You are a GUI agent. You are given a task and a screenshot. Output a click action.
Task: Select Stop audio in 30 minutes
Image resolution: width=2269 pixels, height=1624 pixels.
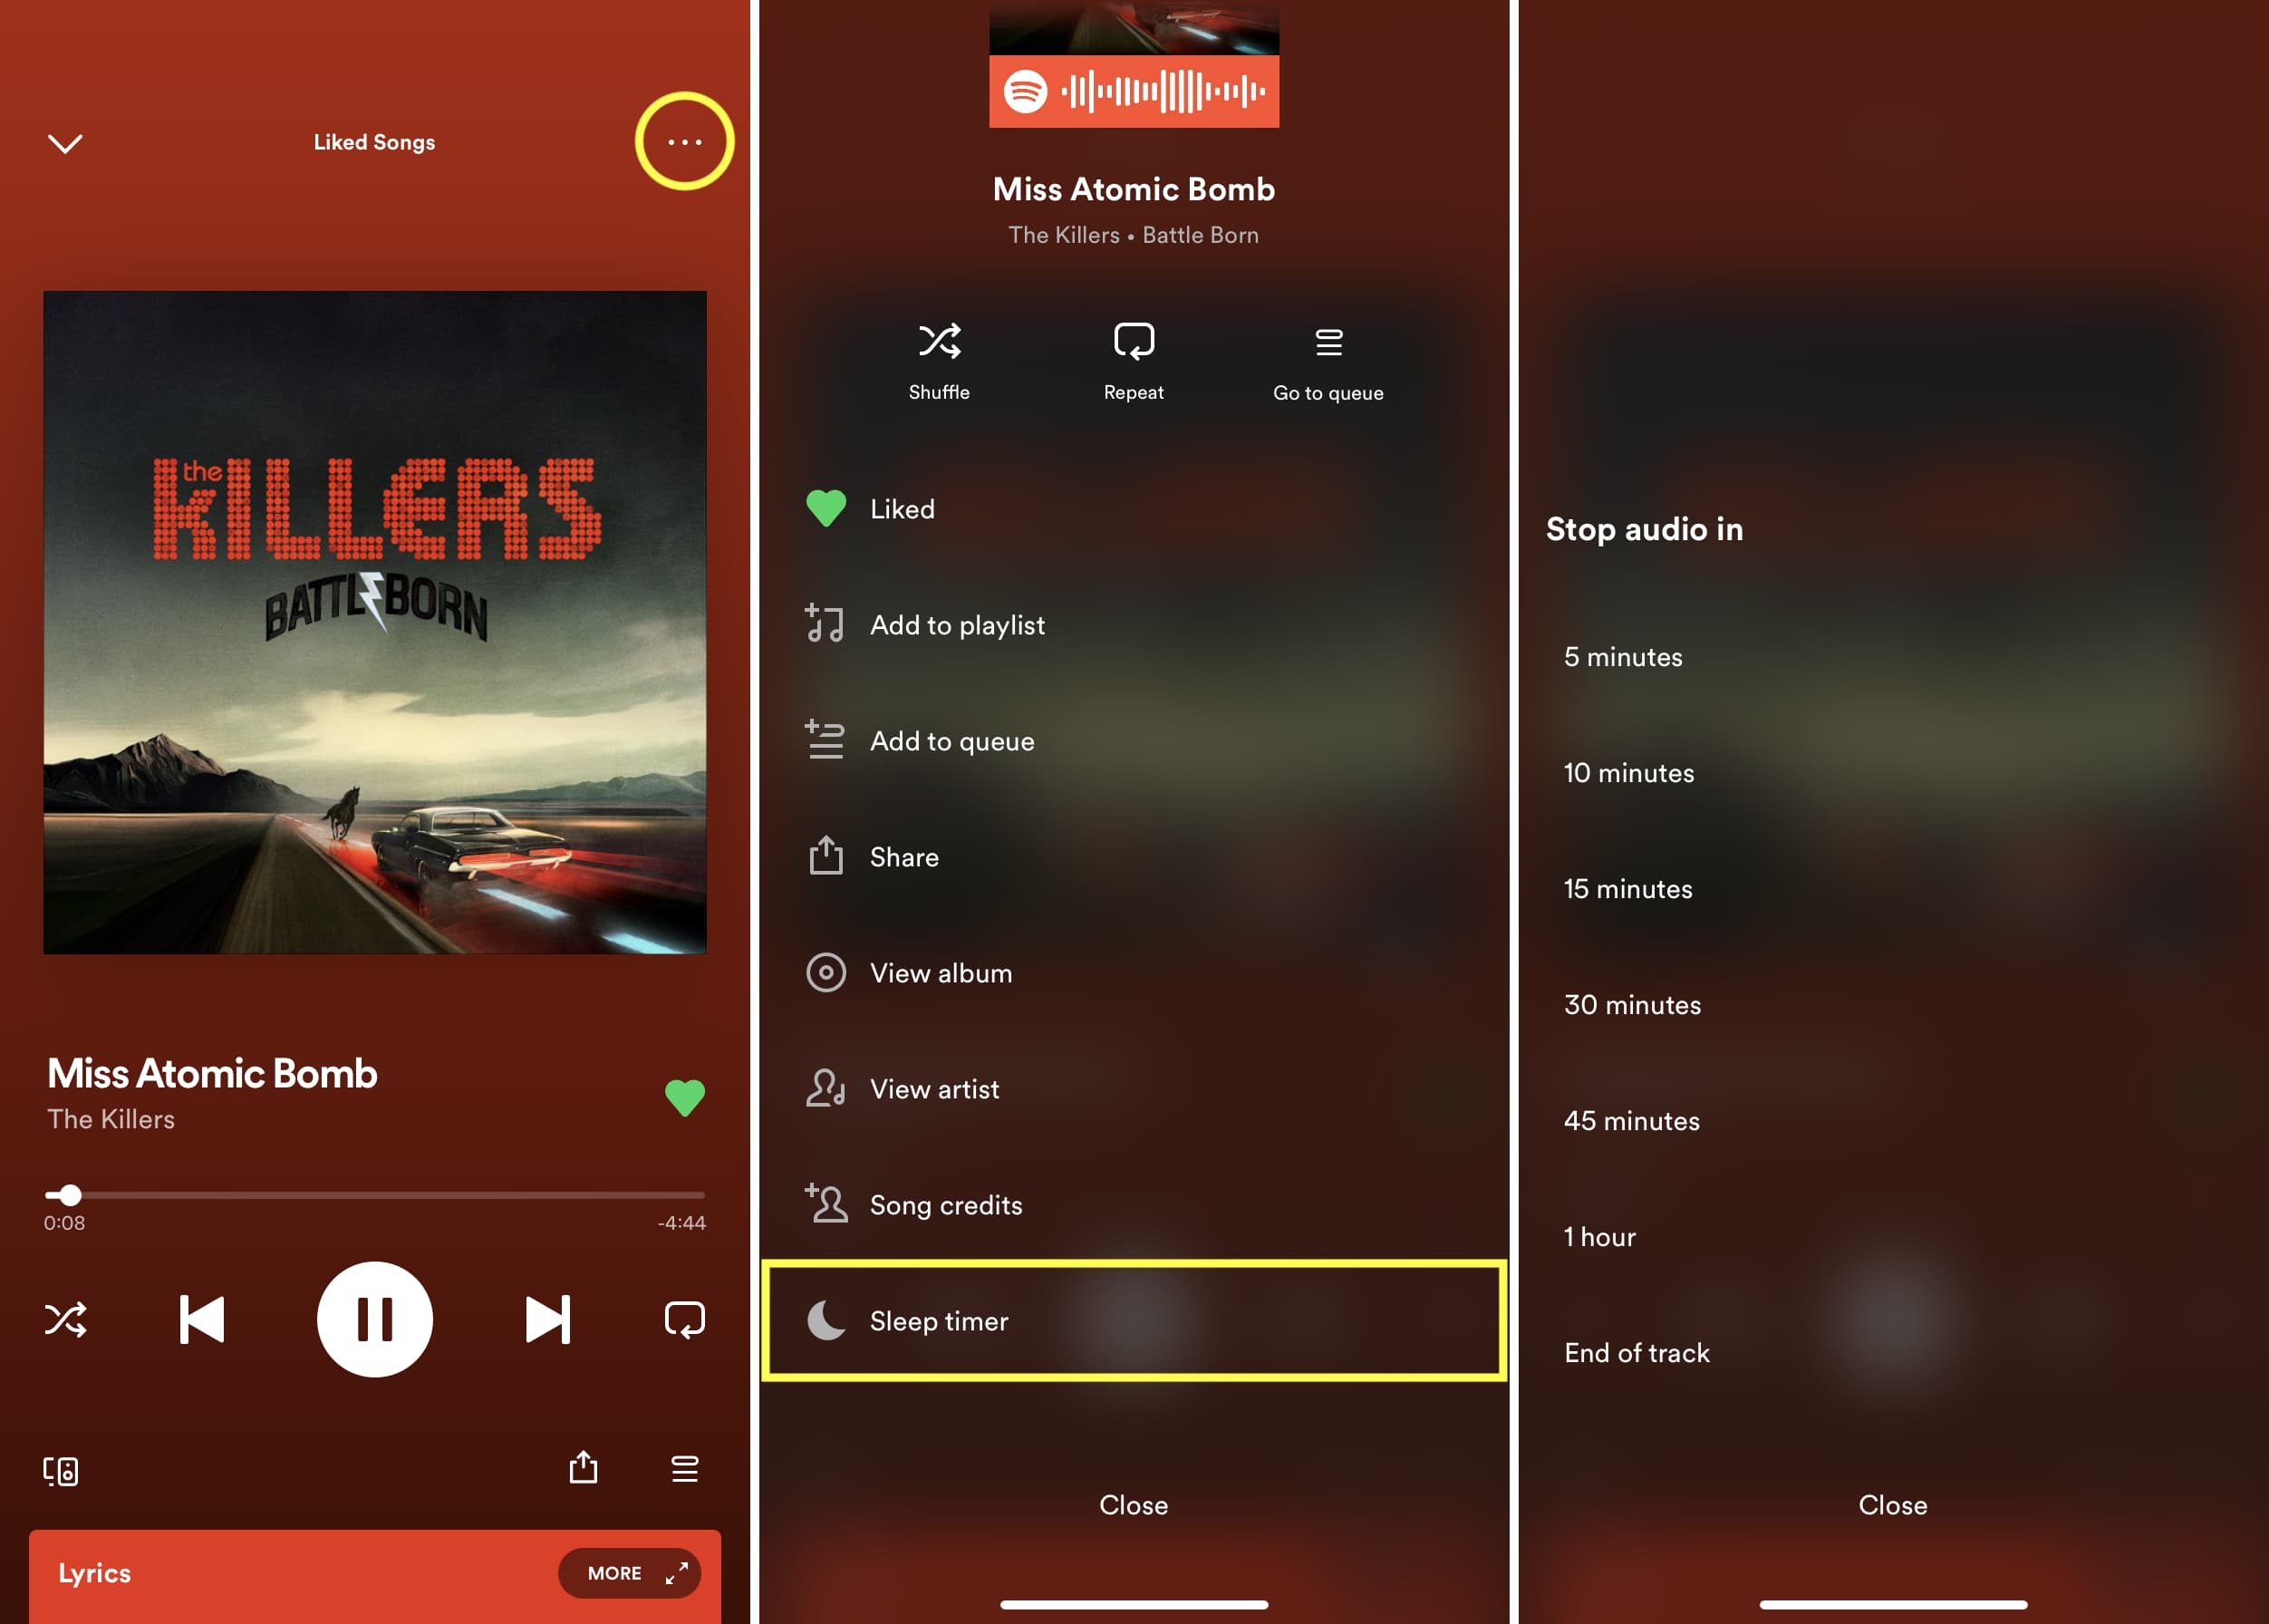(1633, 1003)
